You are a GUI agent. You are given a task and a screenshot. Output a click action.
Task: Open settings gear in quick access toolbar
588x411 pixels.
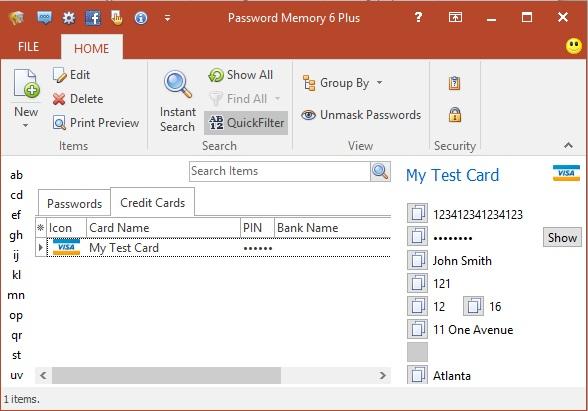point(69,18)
